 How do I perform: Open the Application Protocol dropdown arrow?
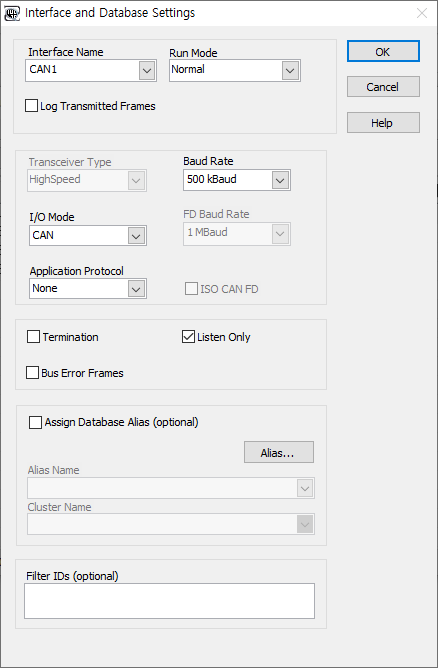point(136,289)
